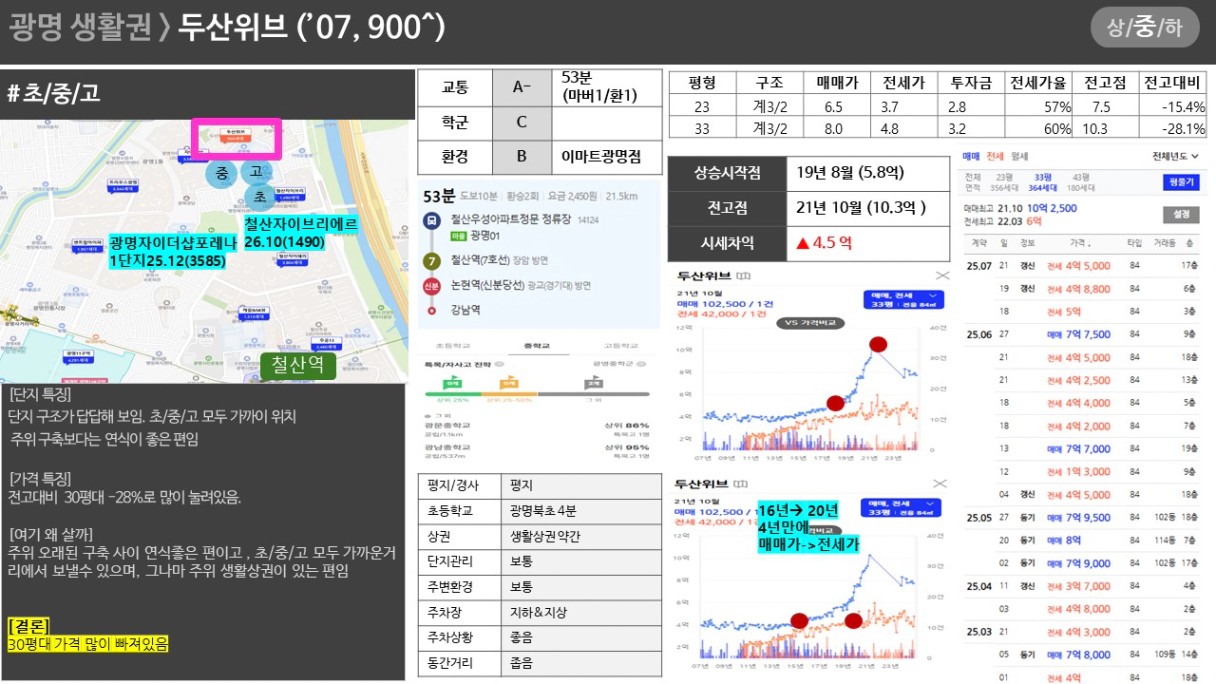Switch to the 매매 tab above the transaction list
The width and height of the screenshot is (1216, 684).
click(x=971, y=156)
